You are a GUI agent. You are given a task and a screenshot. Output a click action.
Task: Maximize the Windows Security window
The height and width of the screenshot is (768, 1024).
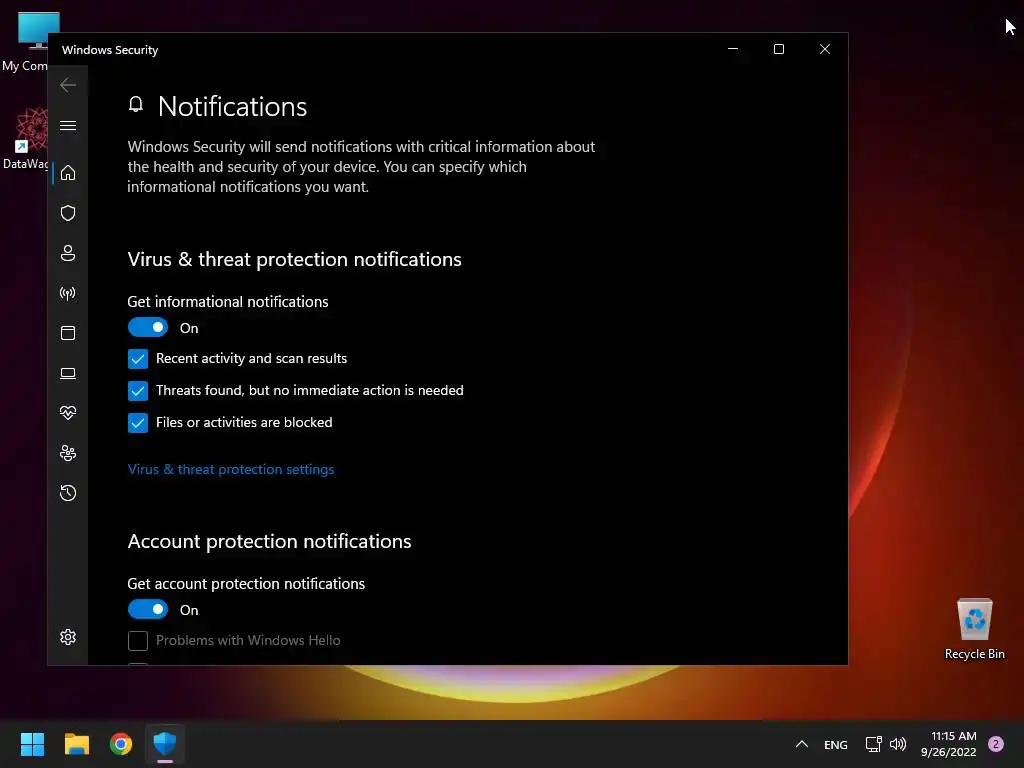tap(778, 49)
